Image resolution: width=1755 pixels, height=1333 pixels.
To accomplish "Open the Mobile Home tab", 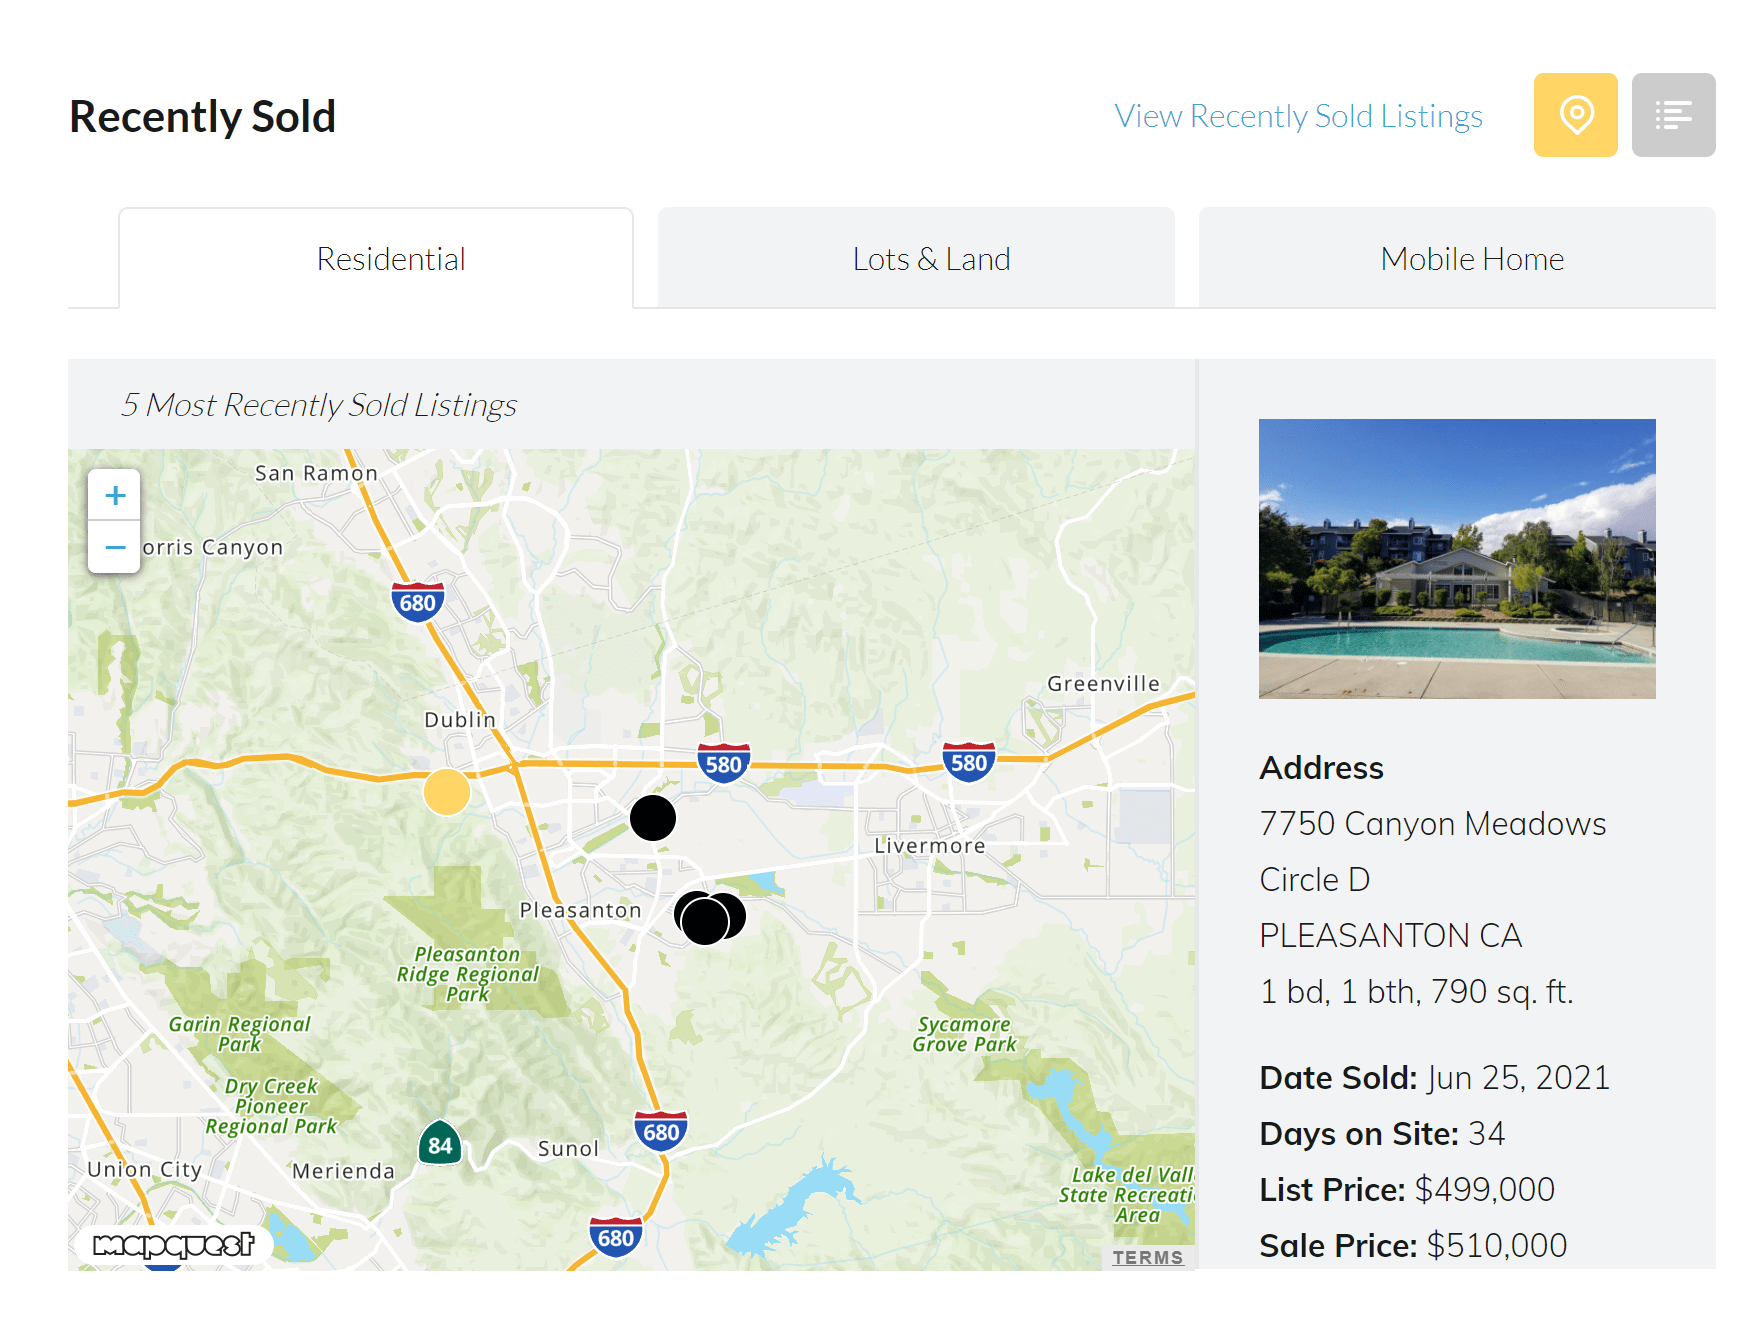I will (x=1471, y=258).
